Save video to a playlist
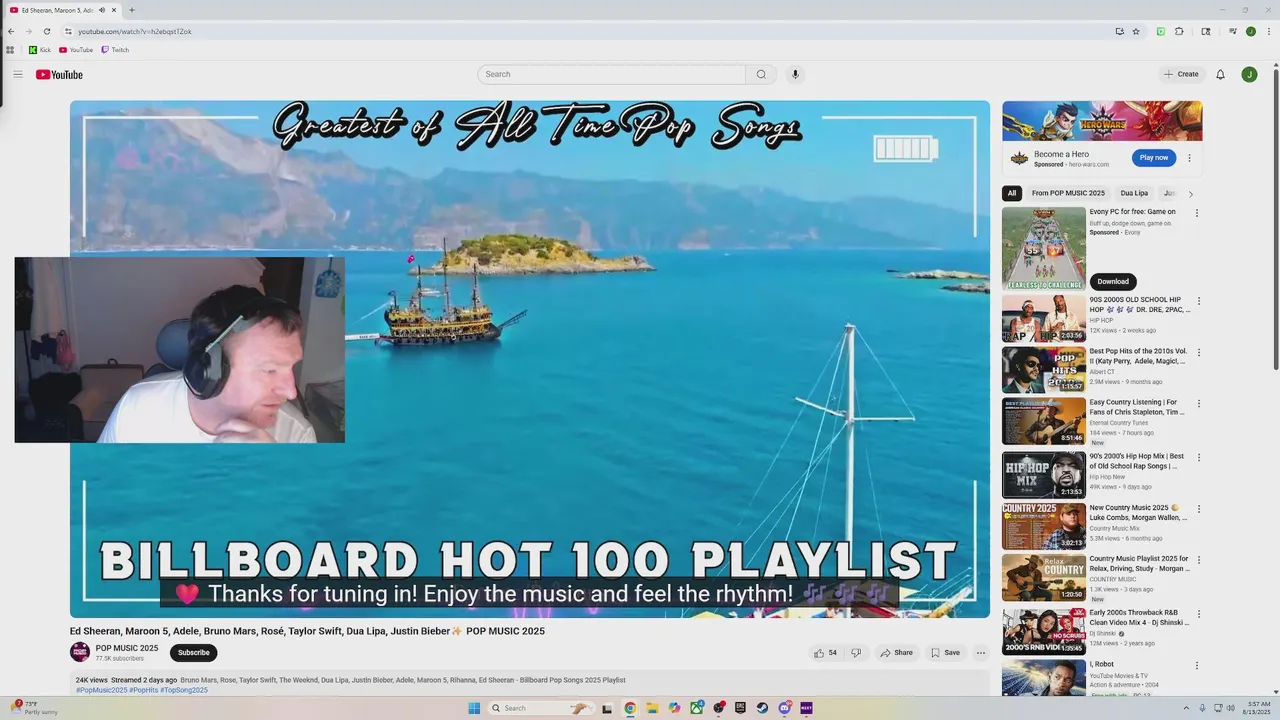 [x=945, y=653]
